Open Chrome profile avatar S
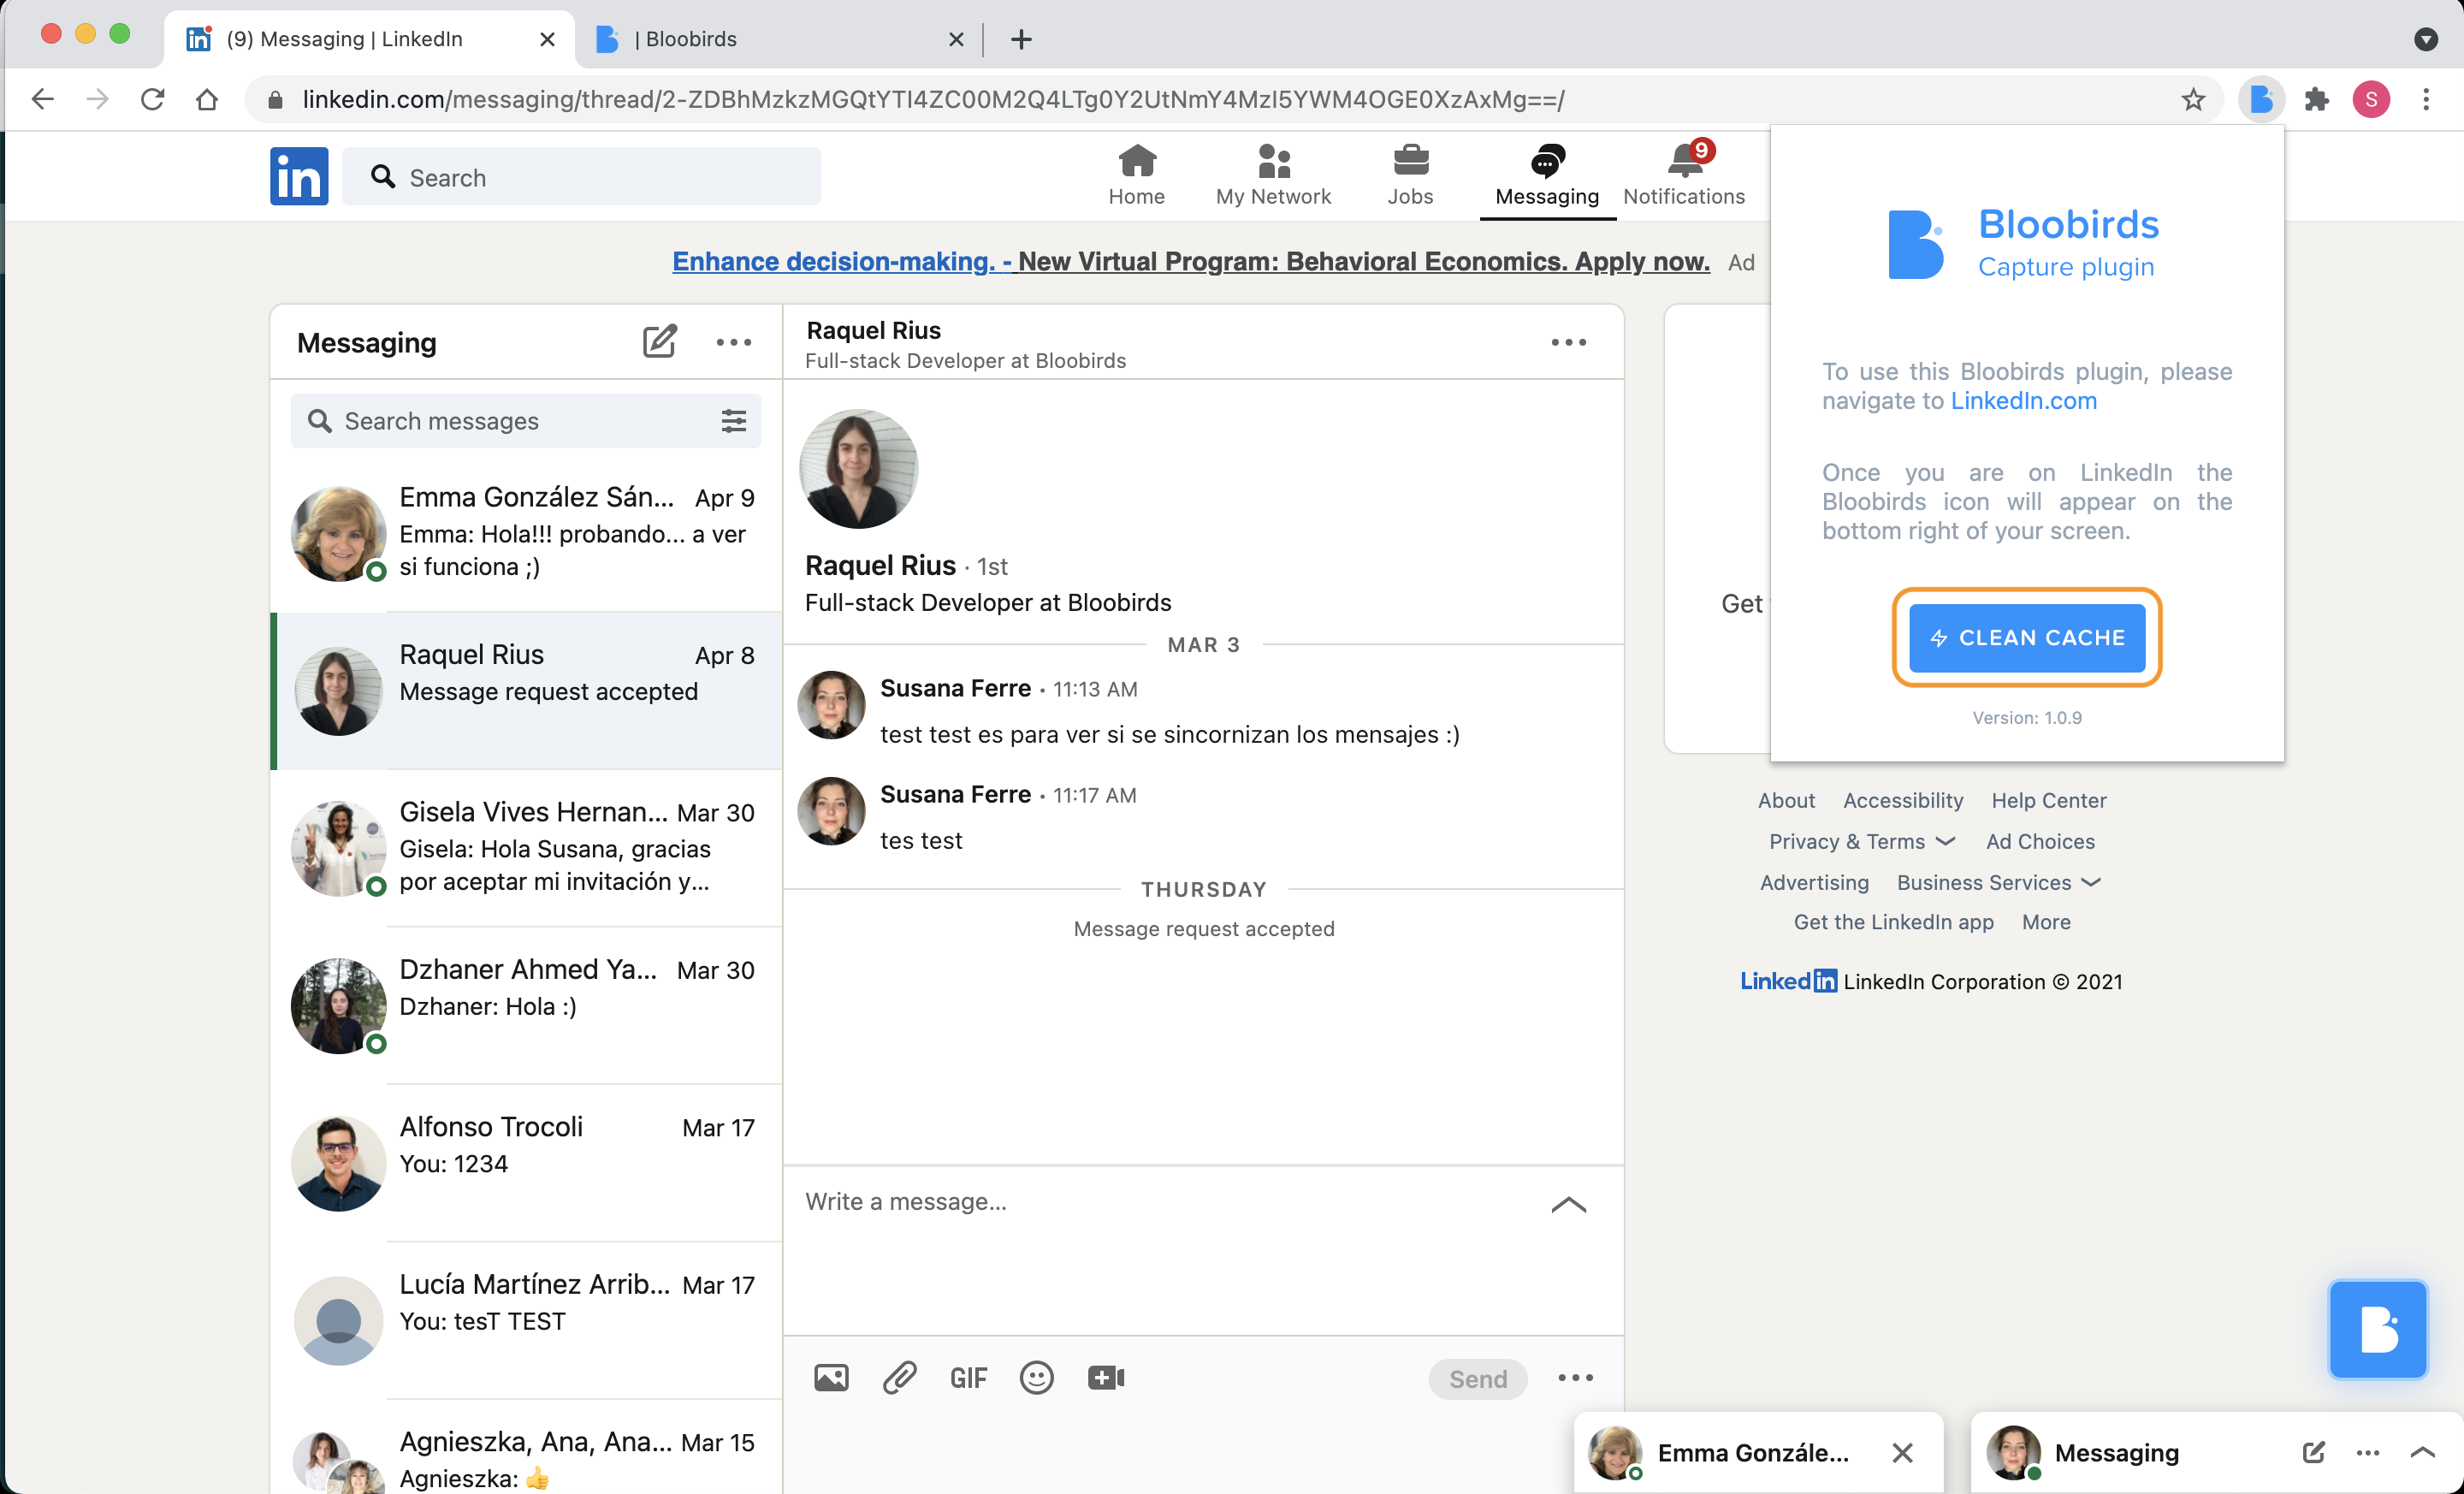The height and width of the screenshot is (1494, 2464). 2371,99
